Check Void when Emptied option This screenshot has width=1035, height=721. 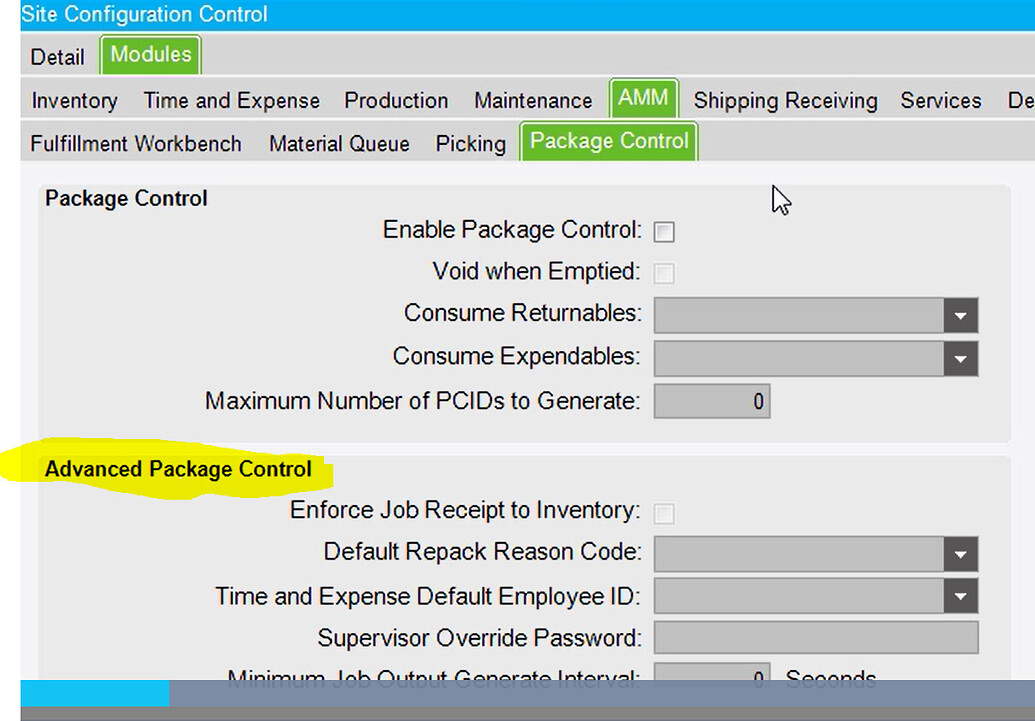(664, 273)
